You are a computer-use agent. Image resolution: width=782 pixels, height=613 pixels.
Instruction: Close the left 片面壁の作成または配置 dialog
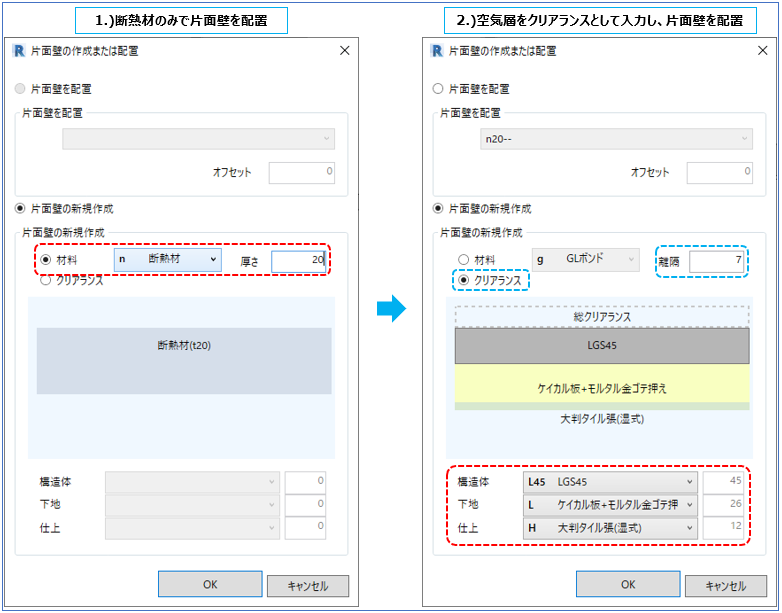tap(345, 50)
